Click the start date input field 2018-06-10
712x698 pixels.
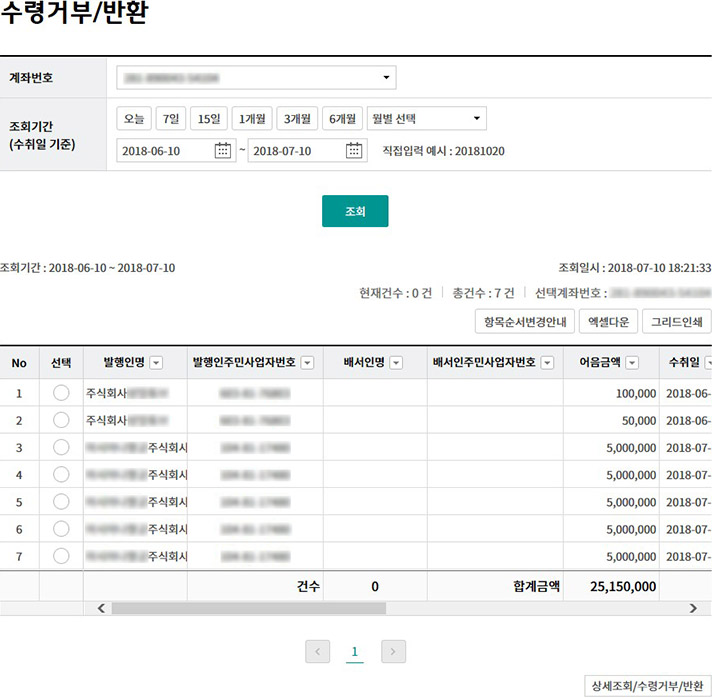tap(163, 151)
